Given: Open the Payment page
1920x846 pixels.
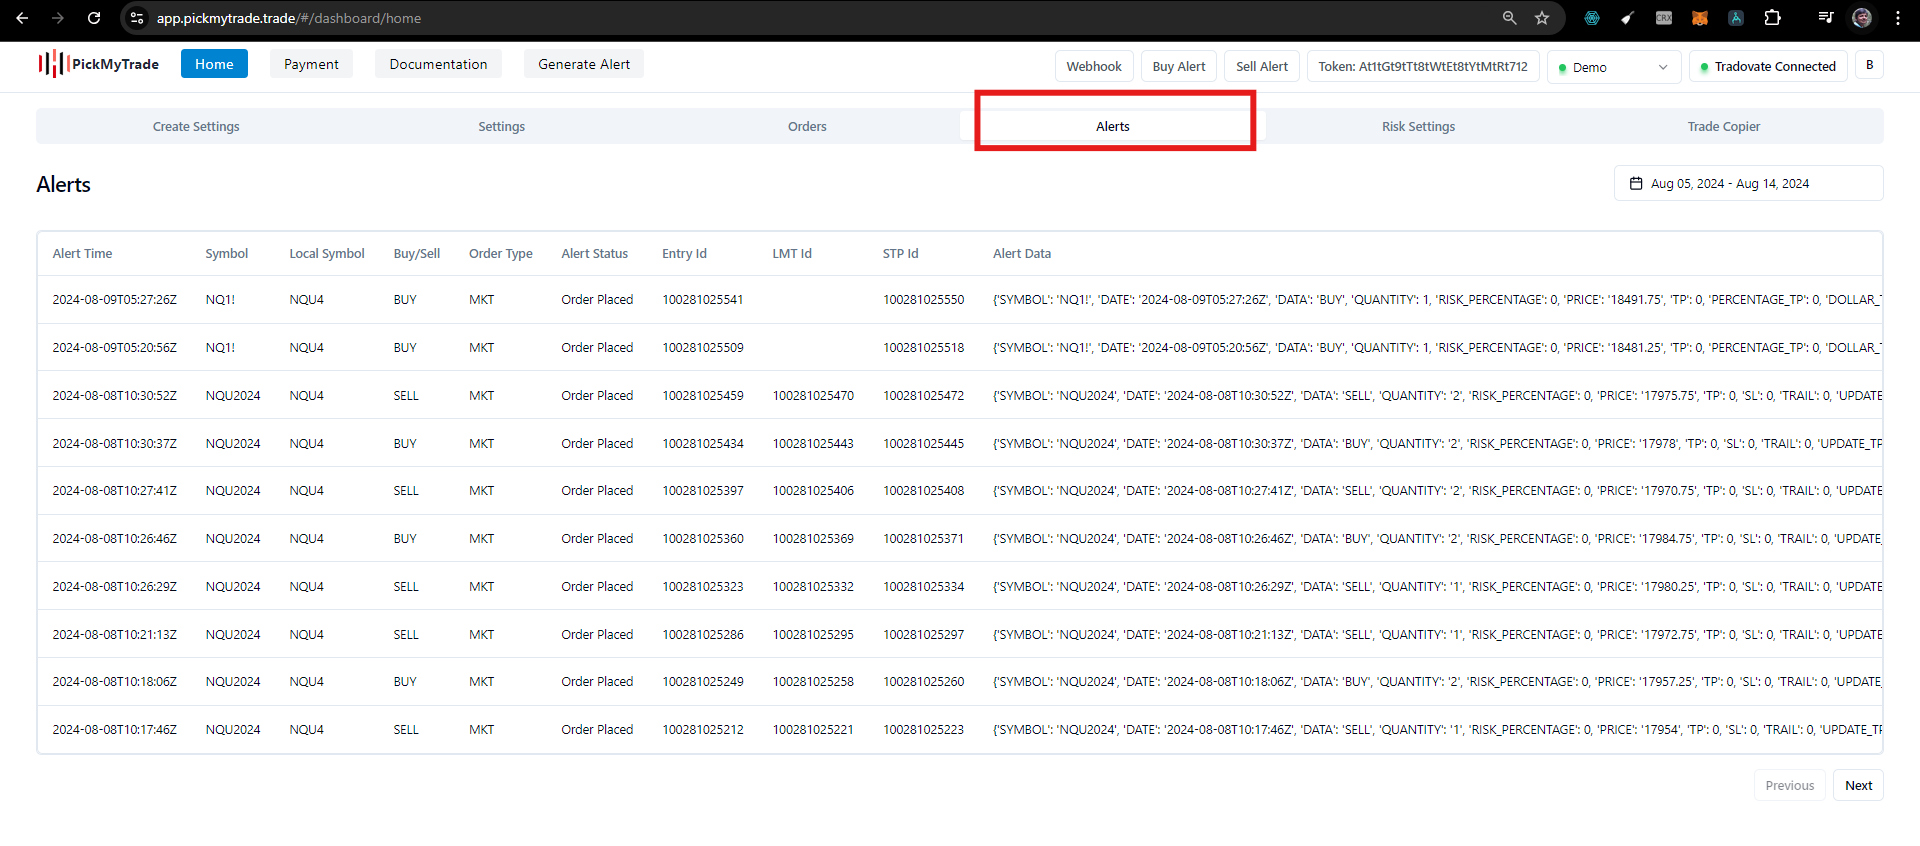Looking at the screenshot, I should pyautogui.click(x=311, y=64).
